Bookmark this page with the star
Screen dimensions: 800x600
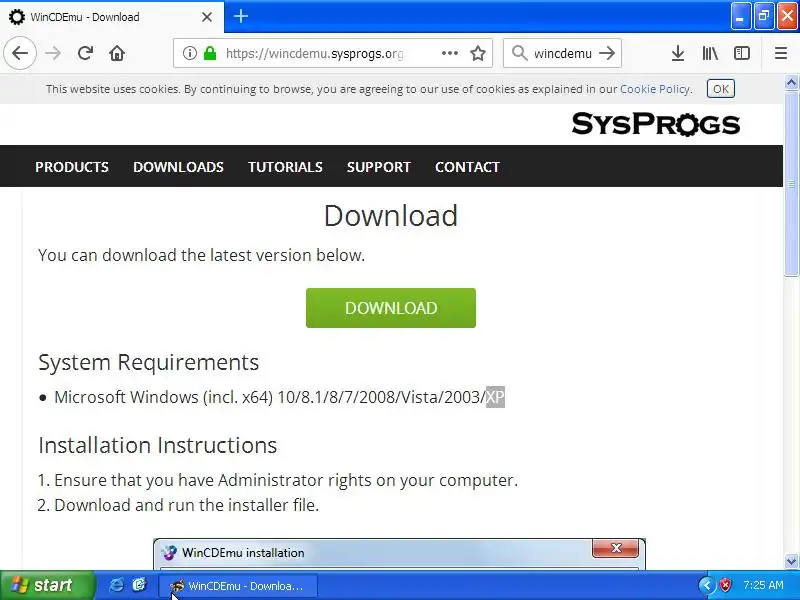pos(478,53)
